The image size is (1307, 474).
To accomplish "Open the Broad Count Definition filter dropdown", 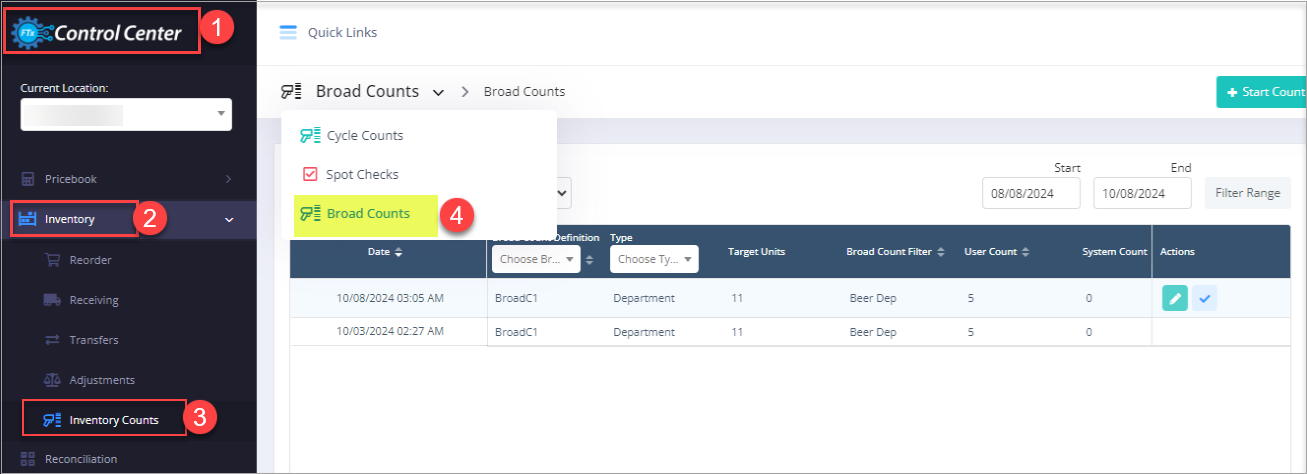I will click(536, 259).
